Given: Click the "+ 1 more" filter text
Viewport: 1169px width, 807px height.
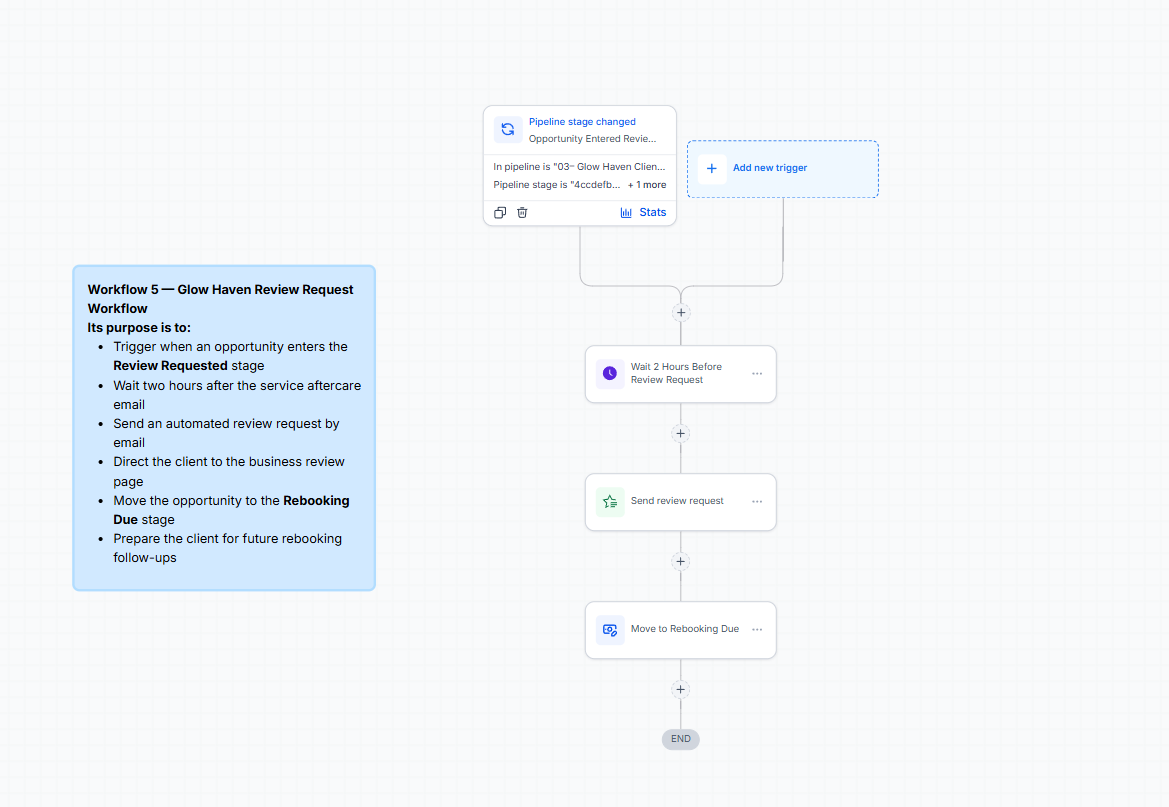Looking at the screenshot, I should [x=647, y=185].
